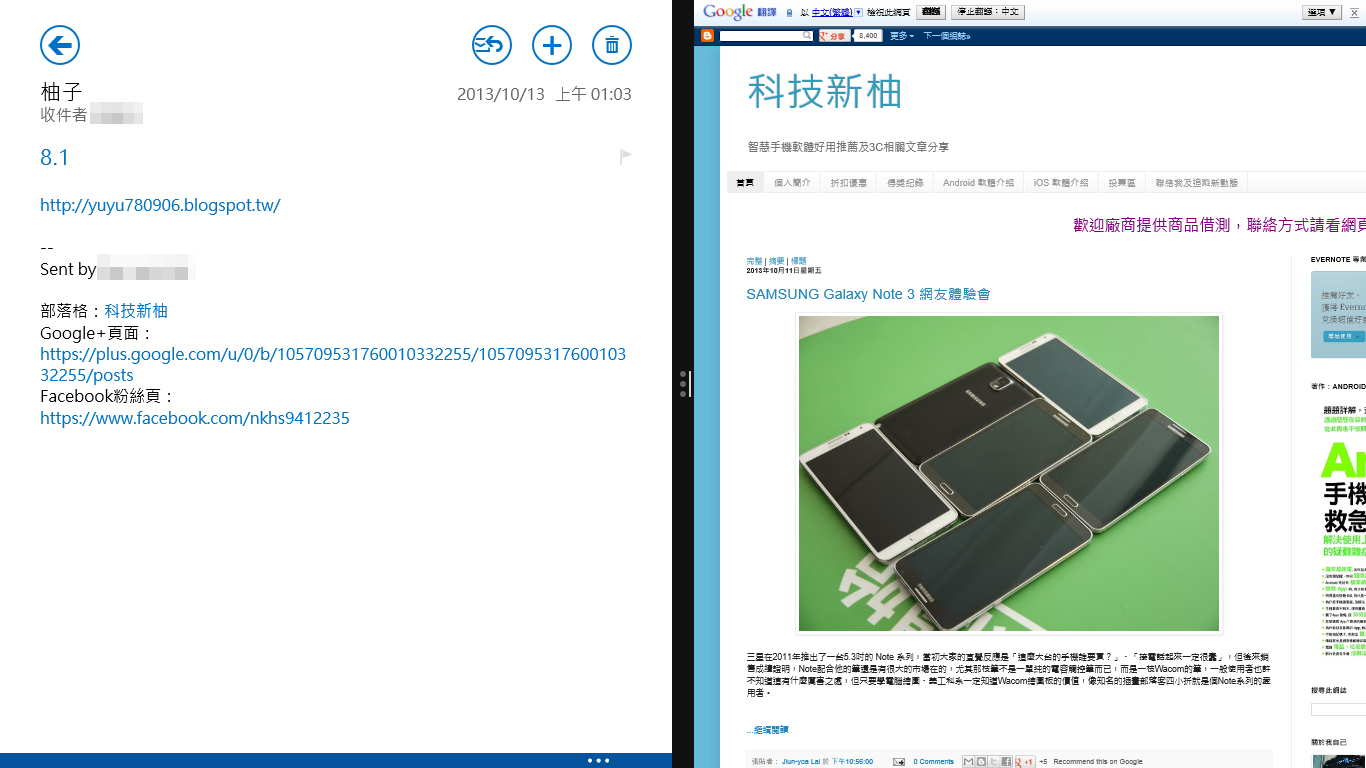This screenshot has width=1366, height=768.
Task: Open the 投票區 tab
Action: (1122, 183)
